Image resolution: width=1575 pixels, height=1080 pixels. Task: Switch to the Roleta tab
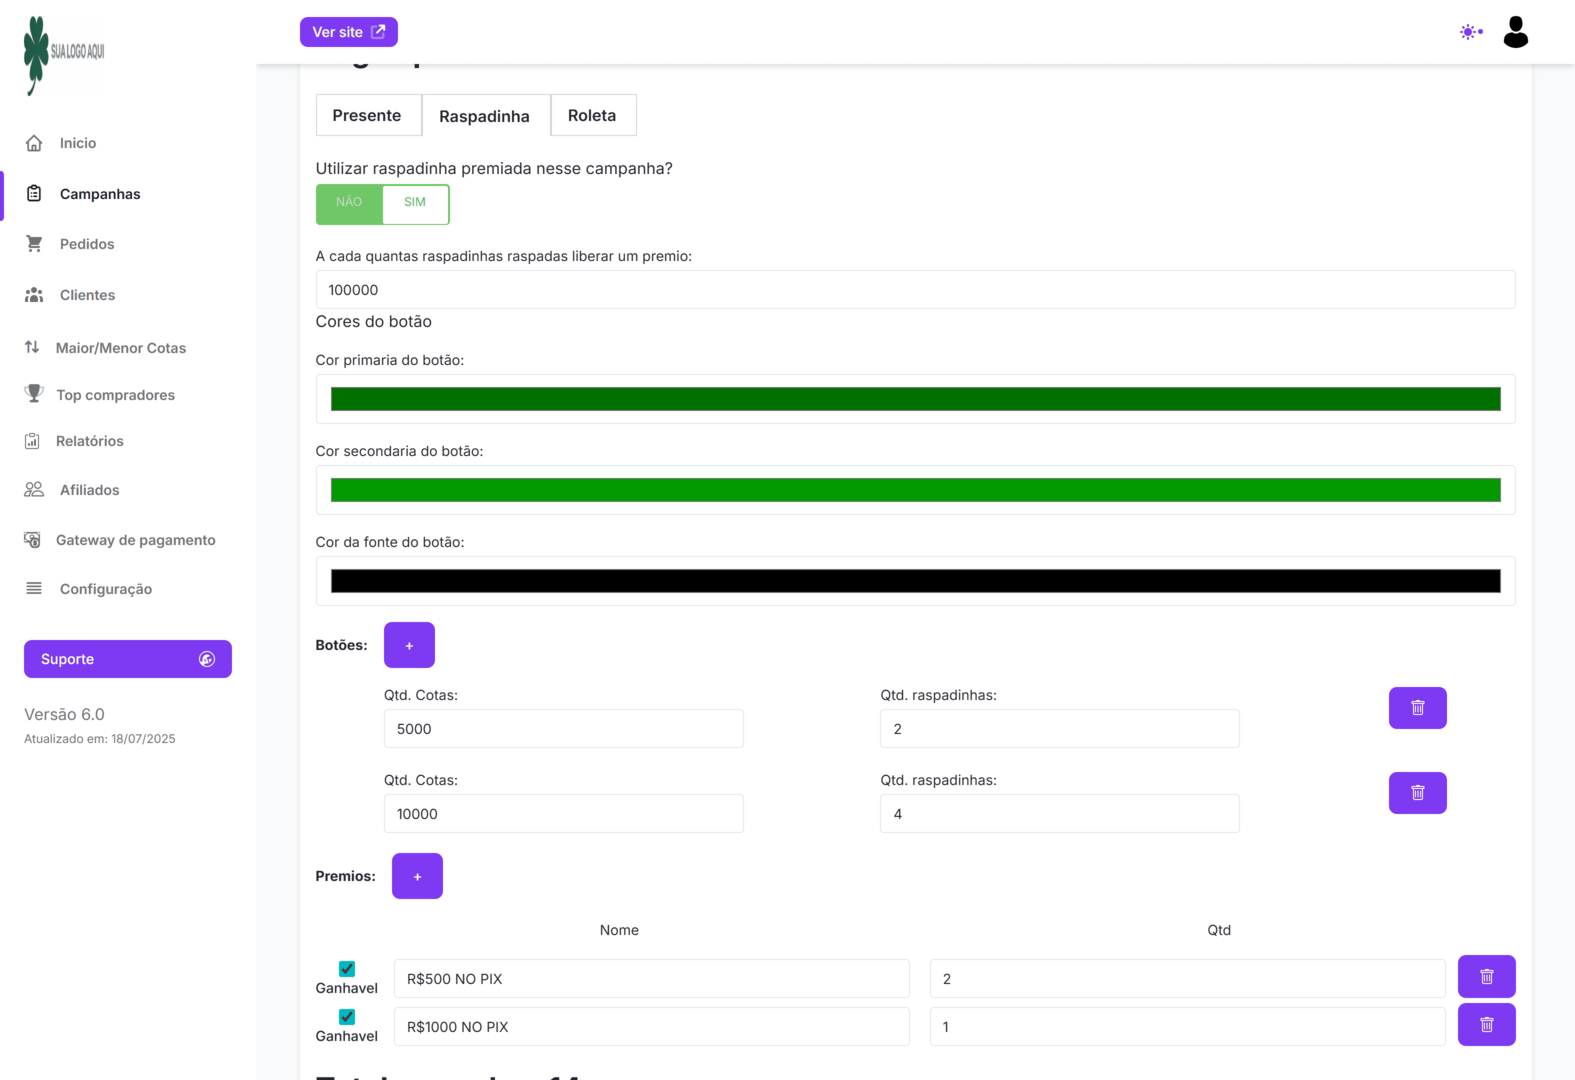click(x=592, y=116)
